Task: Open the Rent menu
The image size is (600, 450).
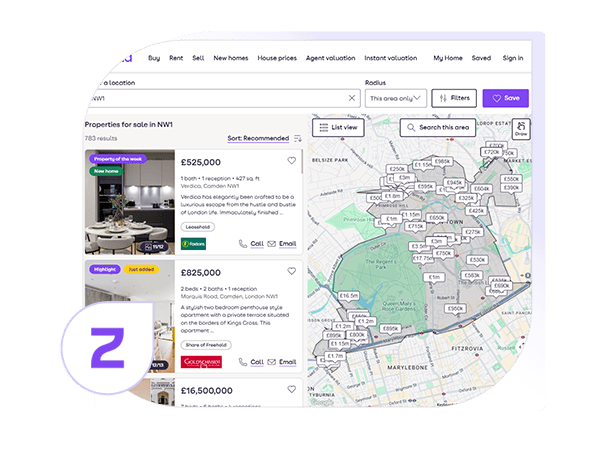Action: (x=176, y=58)
